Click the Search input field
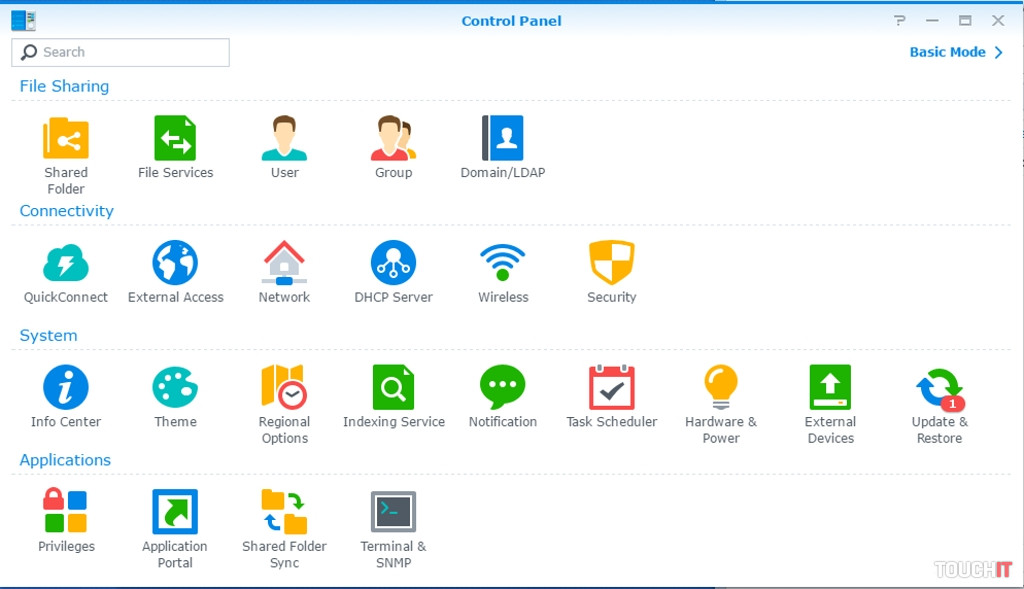This screenshot has height=589, width=1024. pyautogui.click(x=120, y=52)
